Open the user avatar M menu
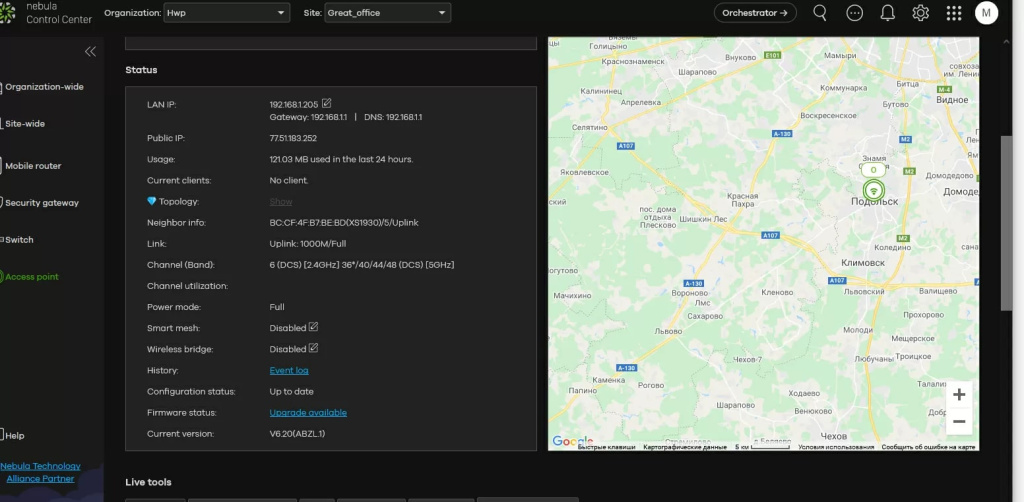Viewport: 1024px width, 502px height. point(986,13)
